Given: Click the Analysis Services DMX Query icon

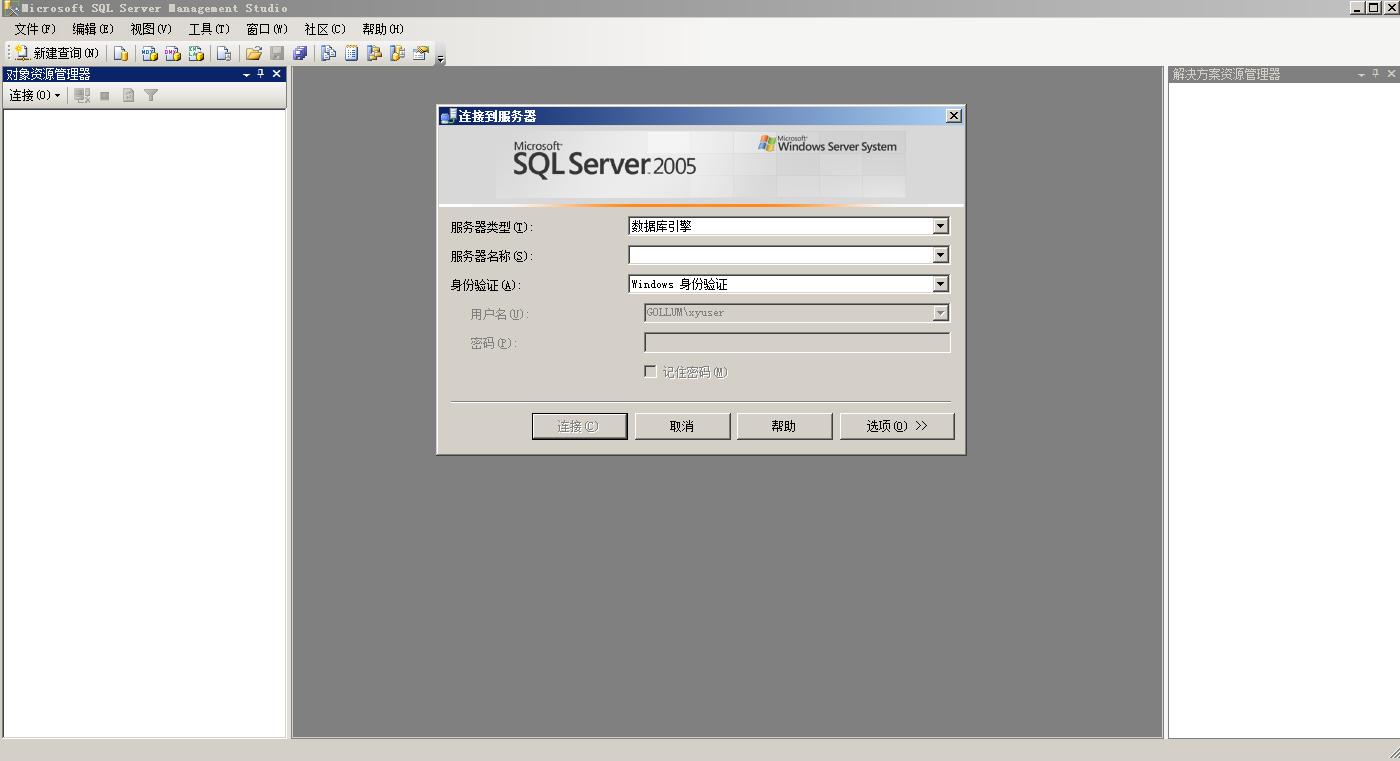Looking at the screenshot, I should pos(173,53).
